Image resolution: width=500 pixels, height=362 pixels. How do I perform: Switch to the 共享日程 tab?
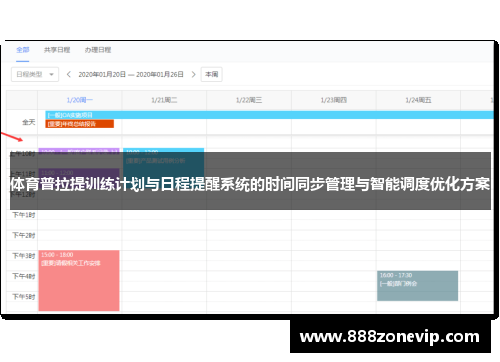(57, 50)
